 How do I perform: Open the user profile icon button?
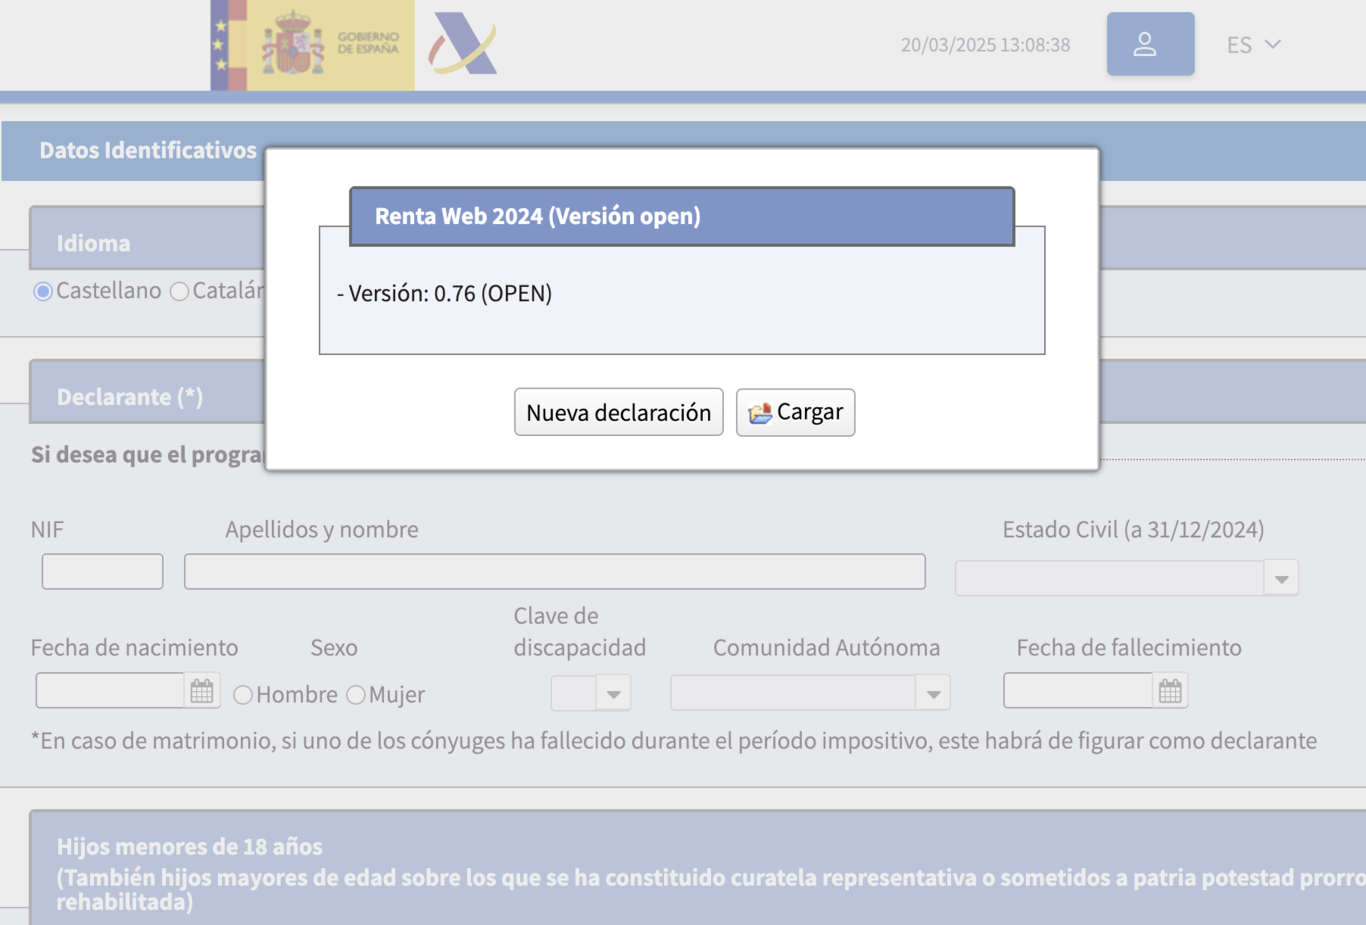click(x=1150, y=44)
